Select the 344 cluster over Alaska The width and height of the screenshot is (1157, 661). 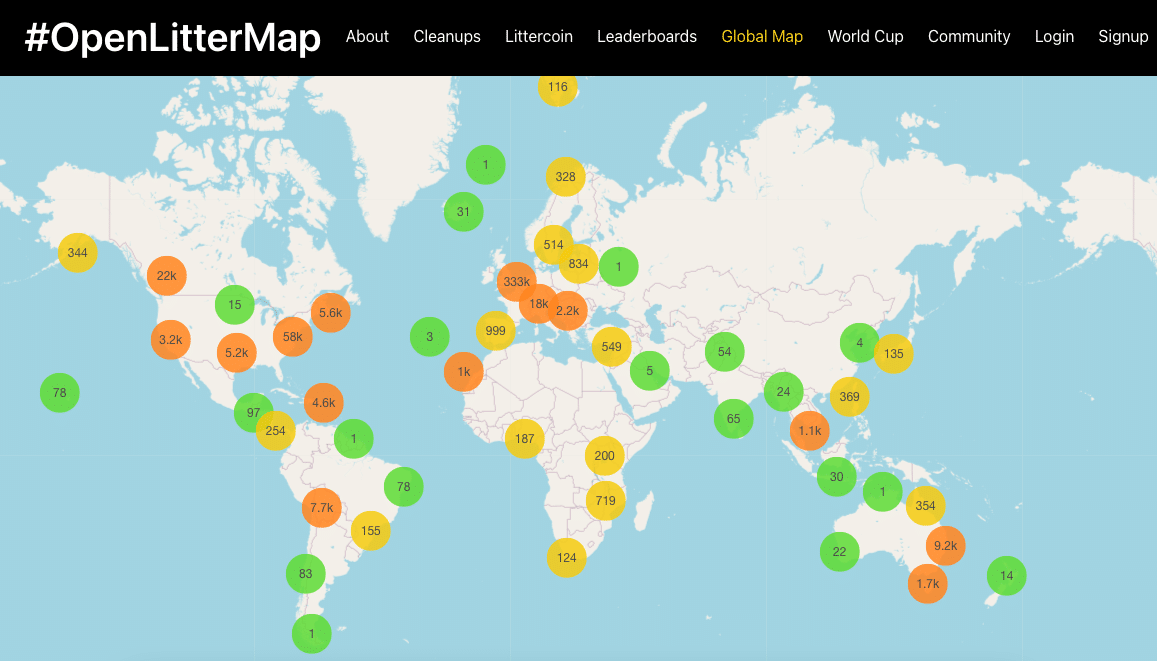pyautogui.click(x=78, y=253)
